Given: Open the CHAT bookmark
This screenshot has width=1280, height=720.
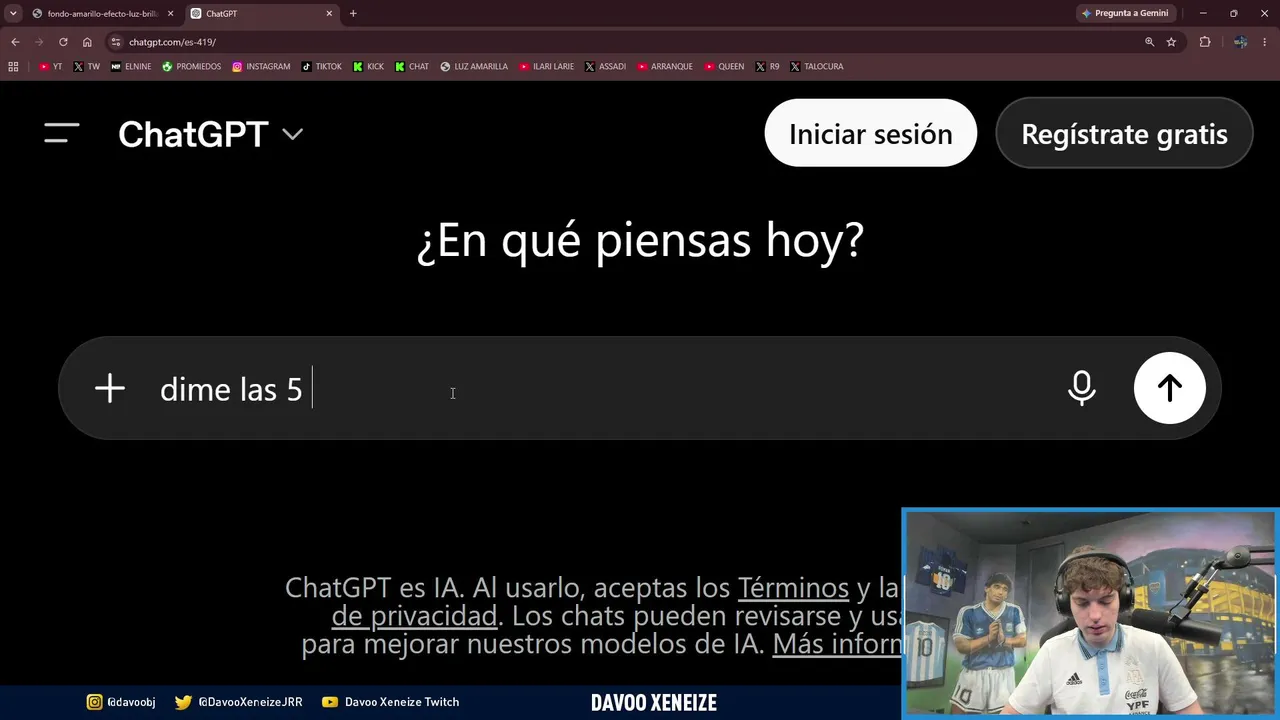Looking at the screenshot, I should coord(412,67).
